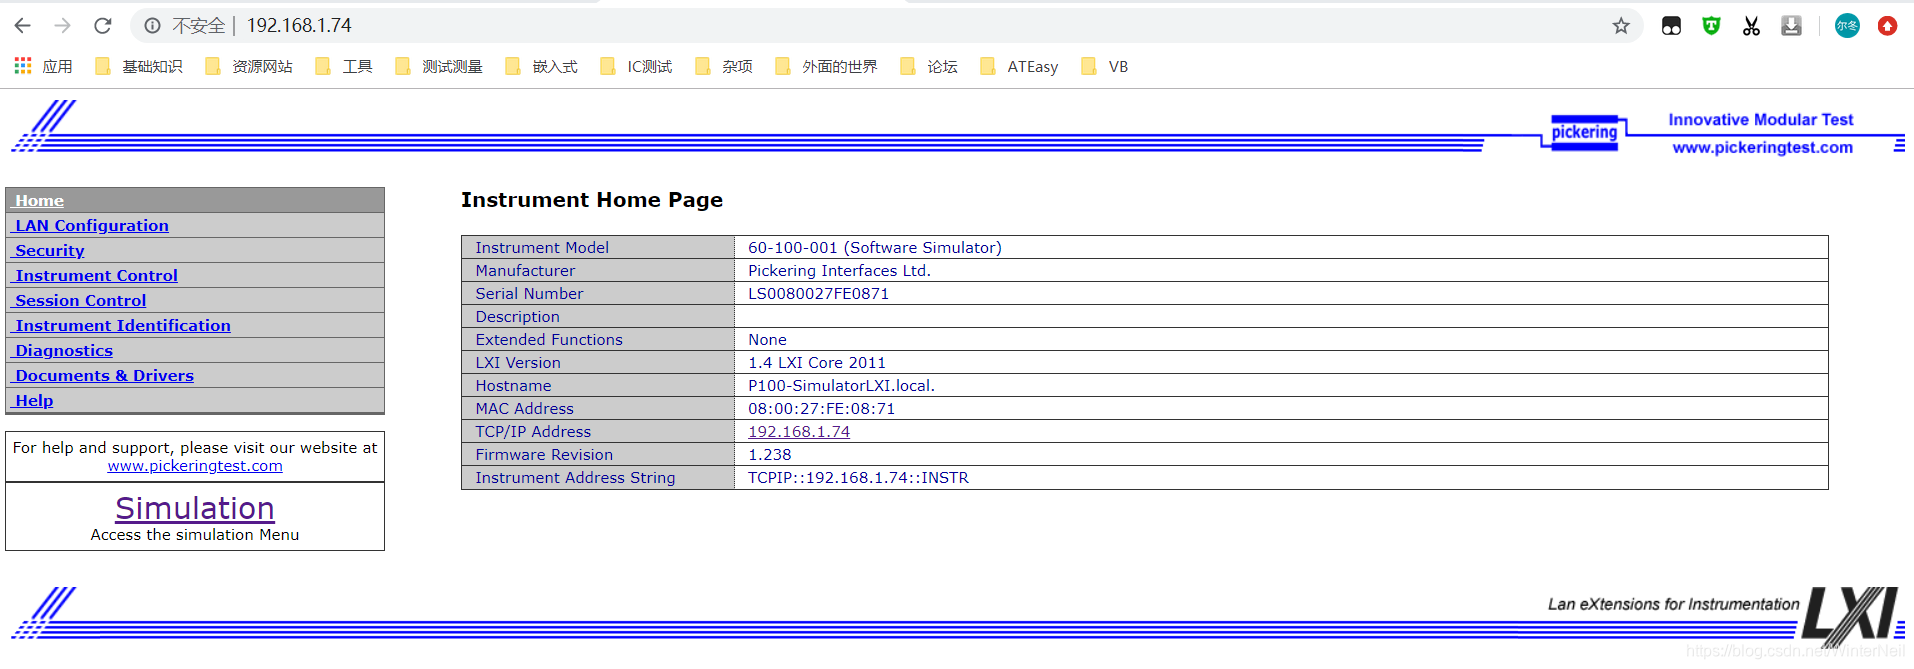1914x669 pixels.
Task: Click the red update notification icon
Action: 1887,26
